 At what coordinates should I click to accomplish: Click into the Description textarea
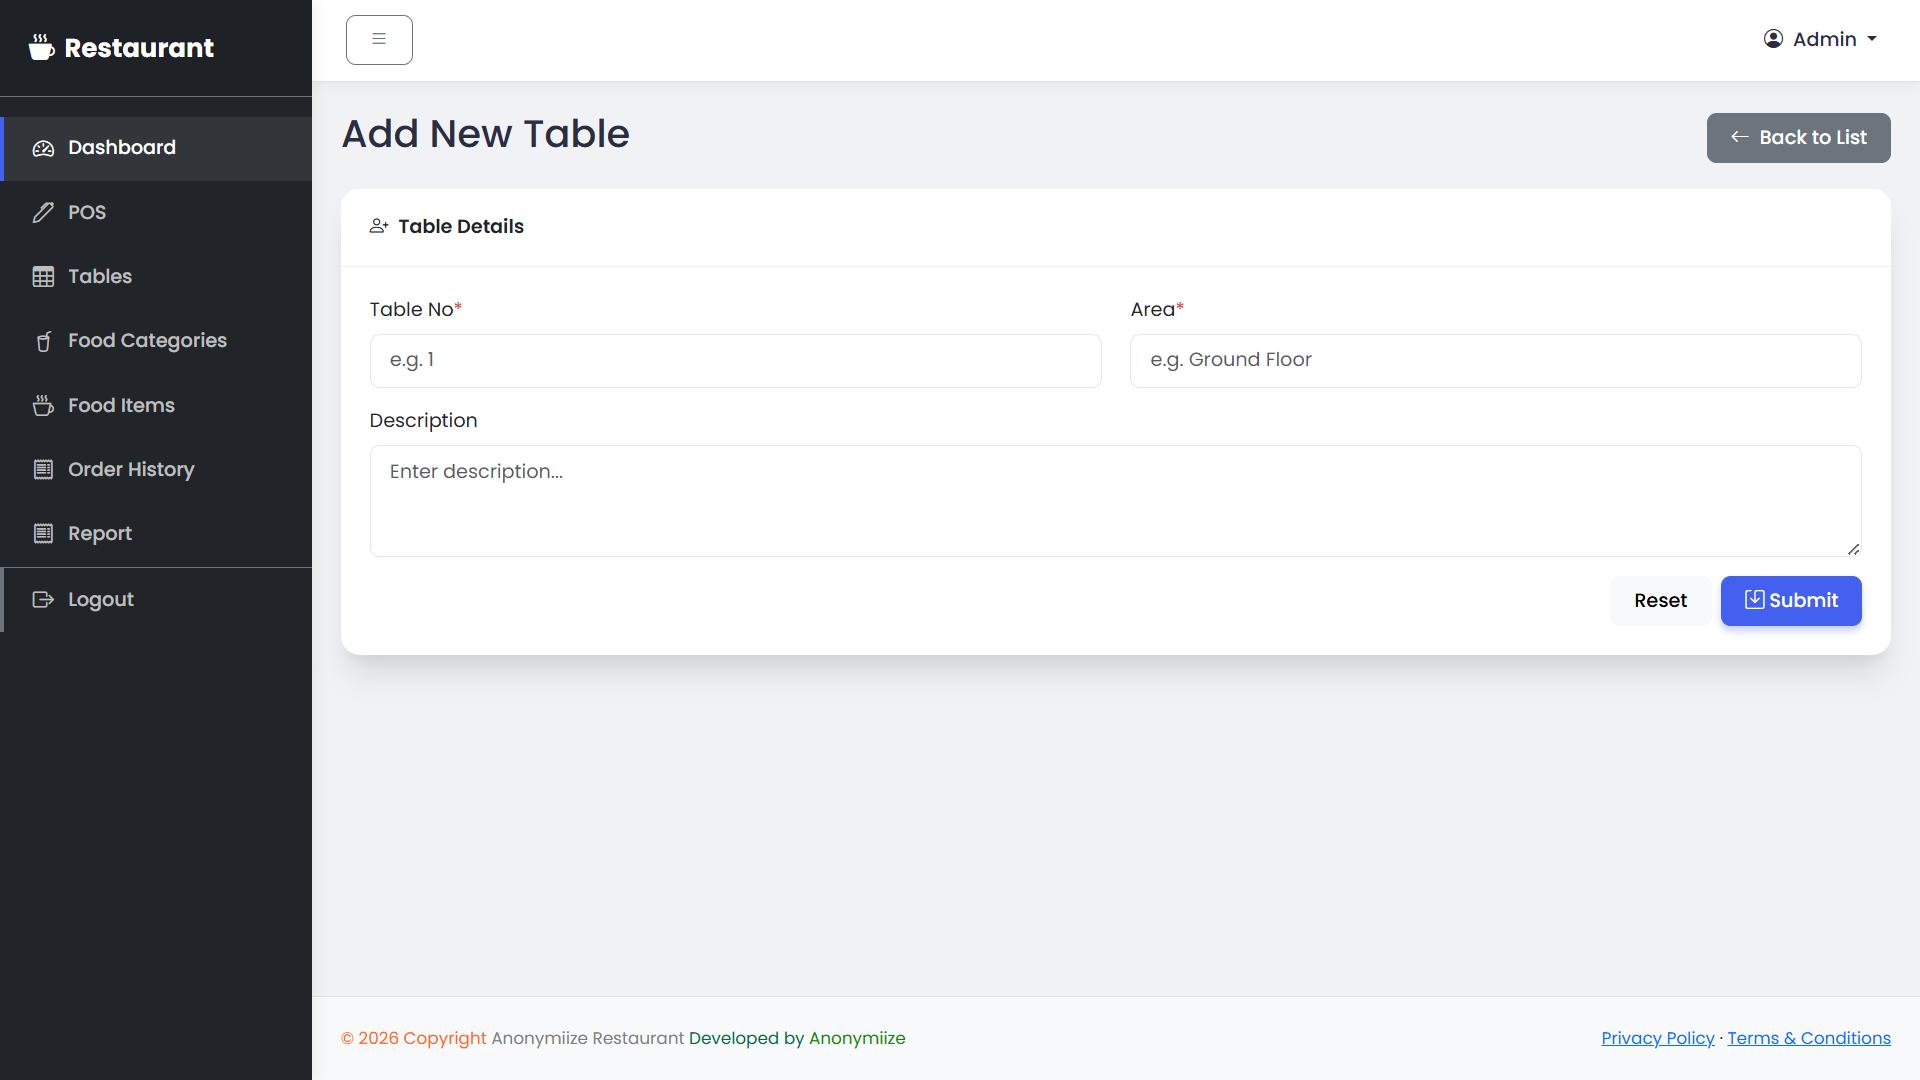pos(1115,501)
